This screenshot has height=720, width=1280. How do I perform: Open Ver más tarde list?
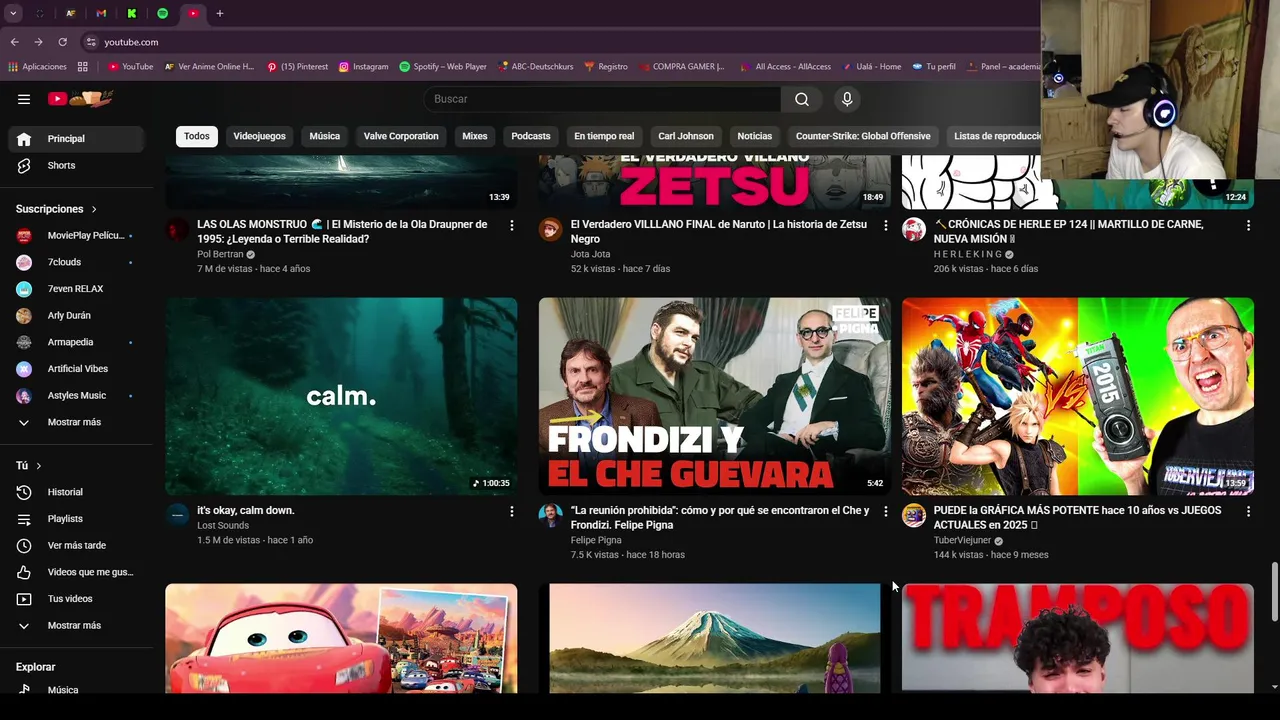[76, 545]
